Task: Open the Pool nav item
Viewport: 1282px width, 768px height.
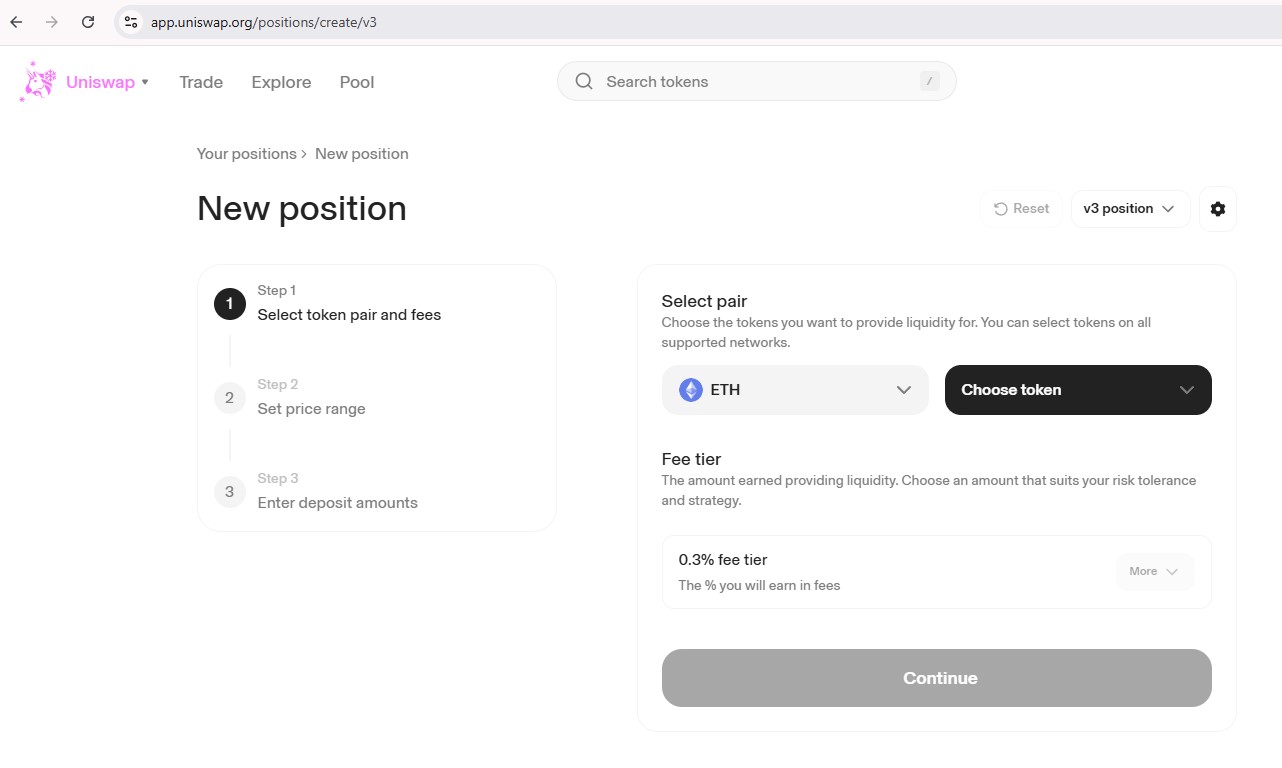Action: pyautogui.click(x=356, y=82)
